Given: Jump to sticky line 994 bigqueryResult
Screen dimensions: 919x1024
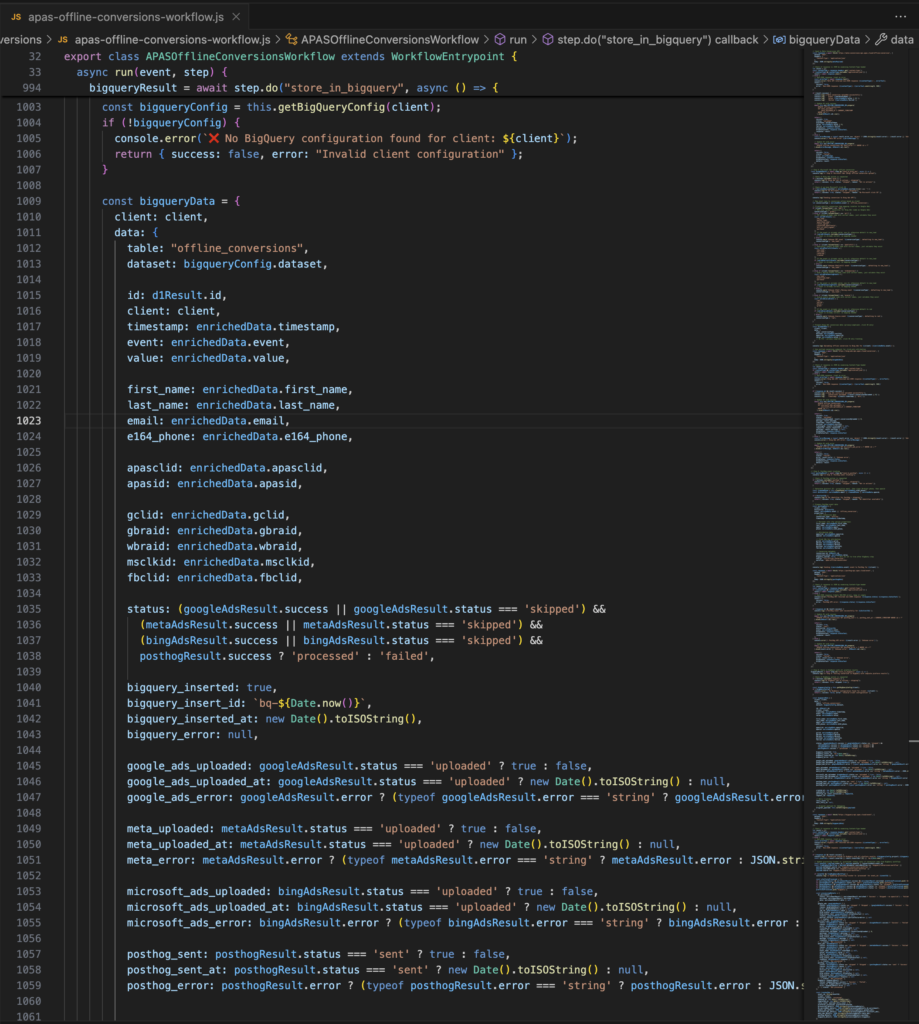Looking at the screenshot, I should [290, 89].
